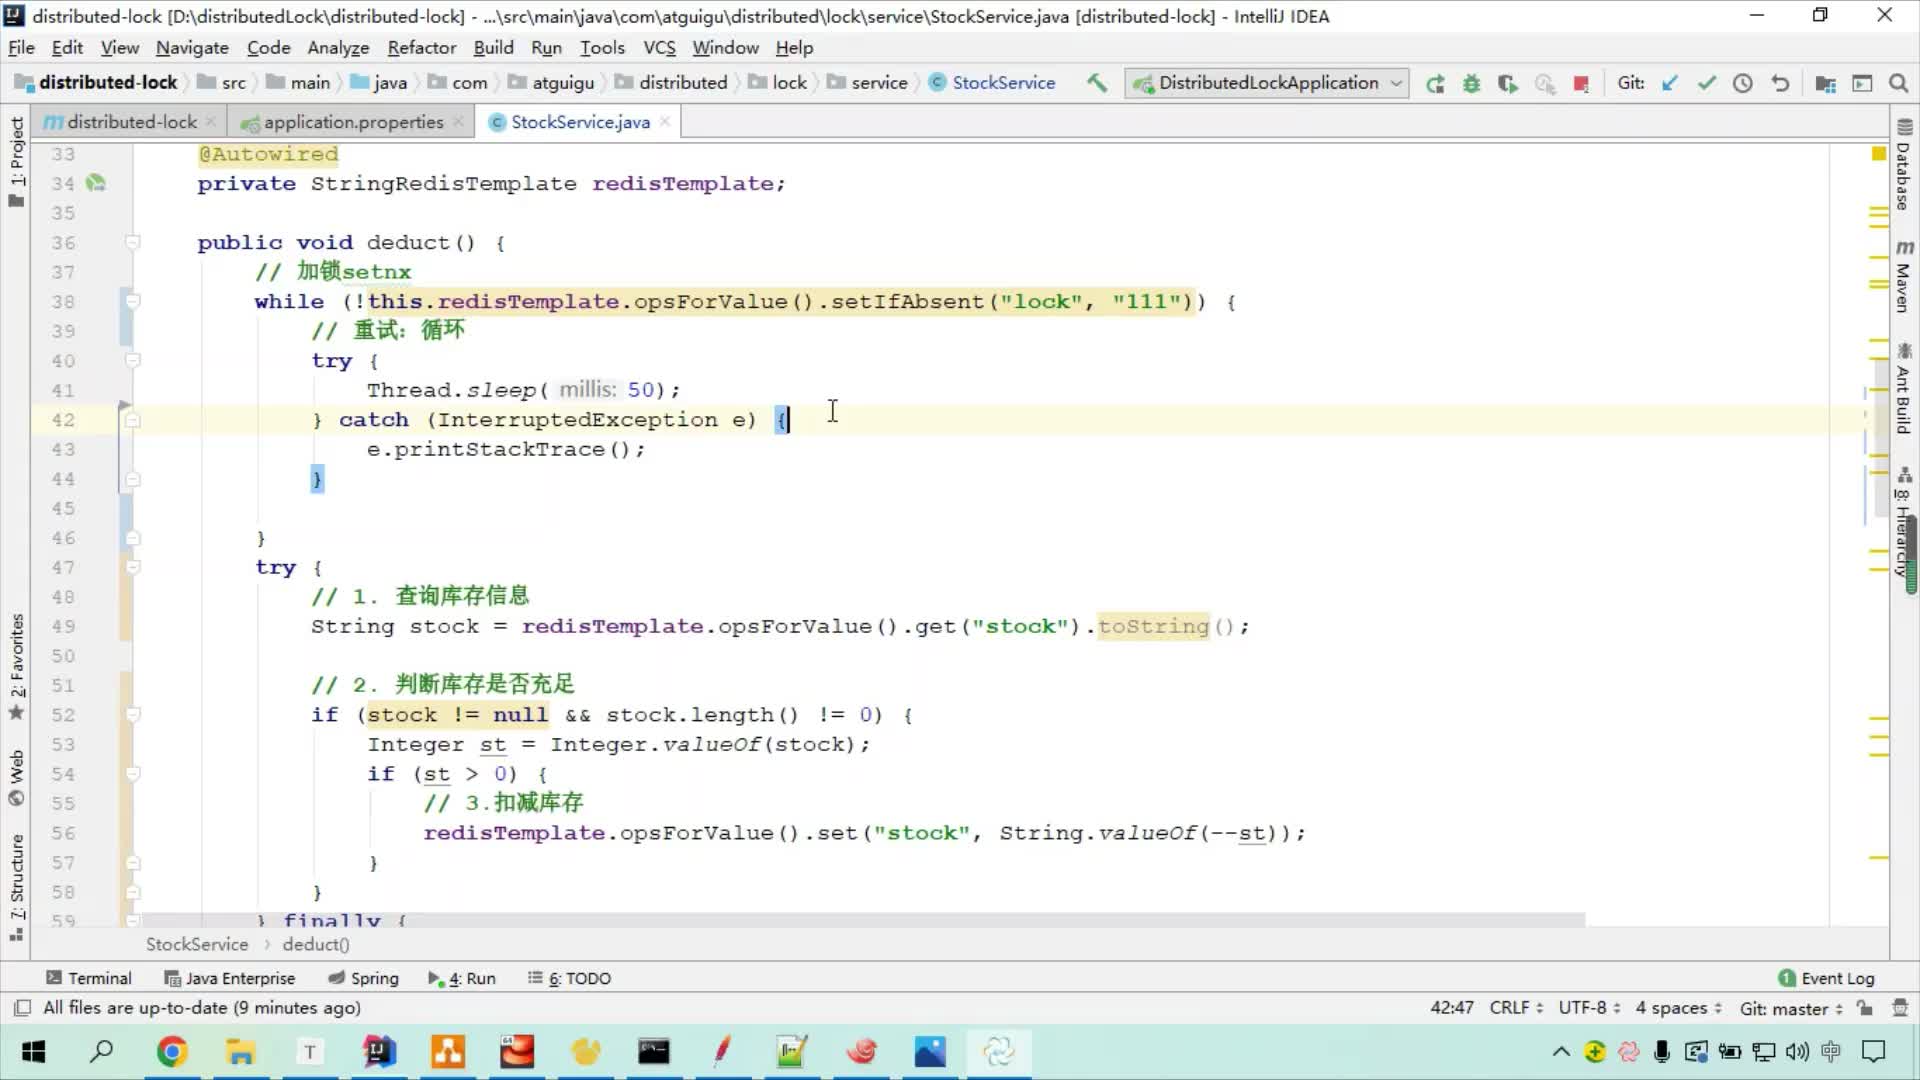Click the Git commit status icon
This screenshot has height=1080, width=1920.
(1706, 83)
